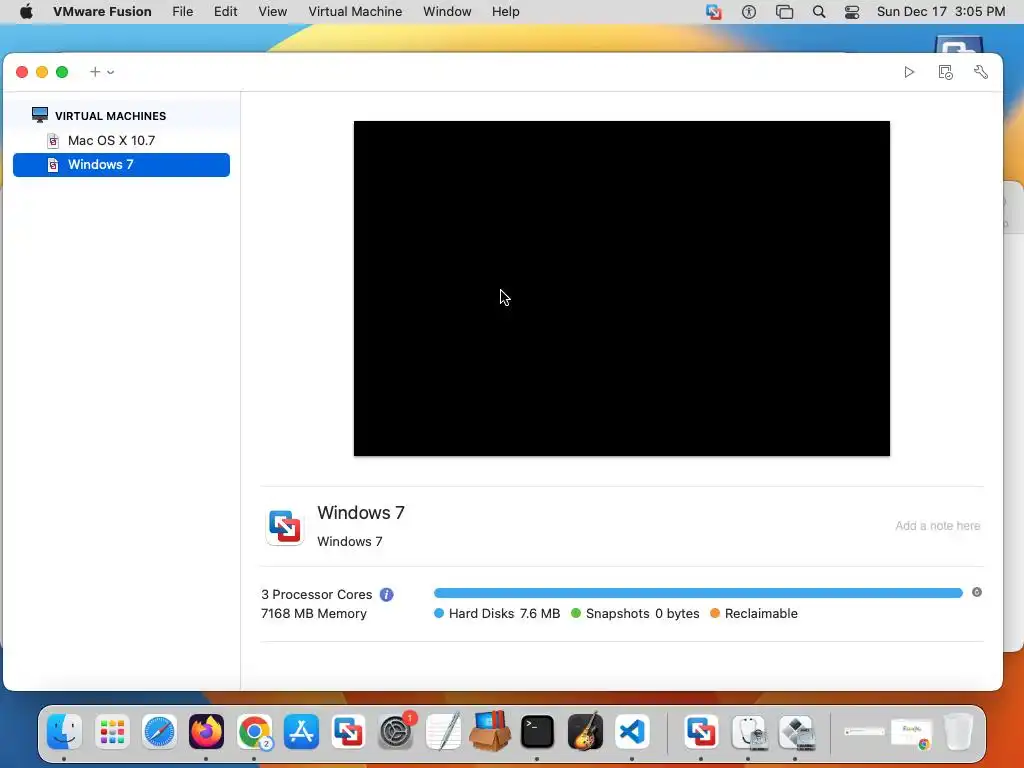Open the Virtual Machine menu
This screenshot has width=1024, height=768.
coord(355,12)
